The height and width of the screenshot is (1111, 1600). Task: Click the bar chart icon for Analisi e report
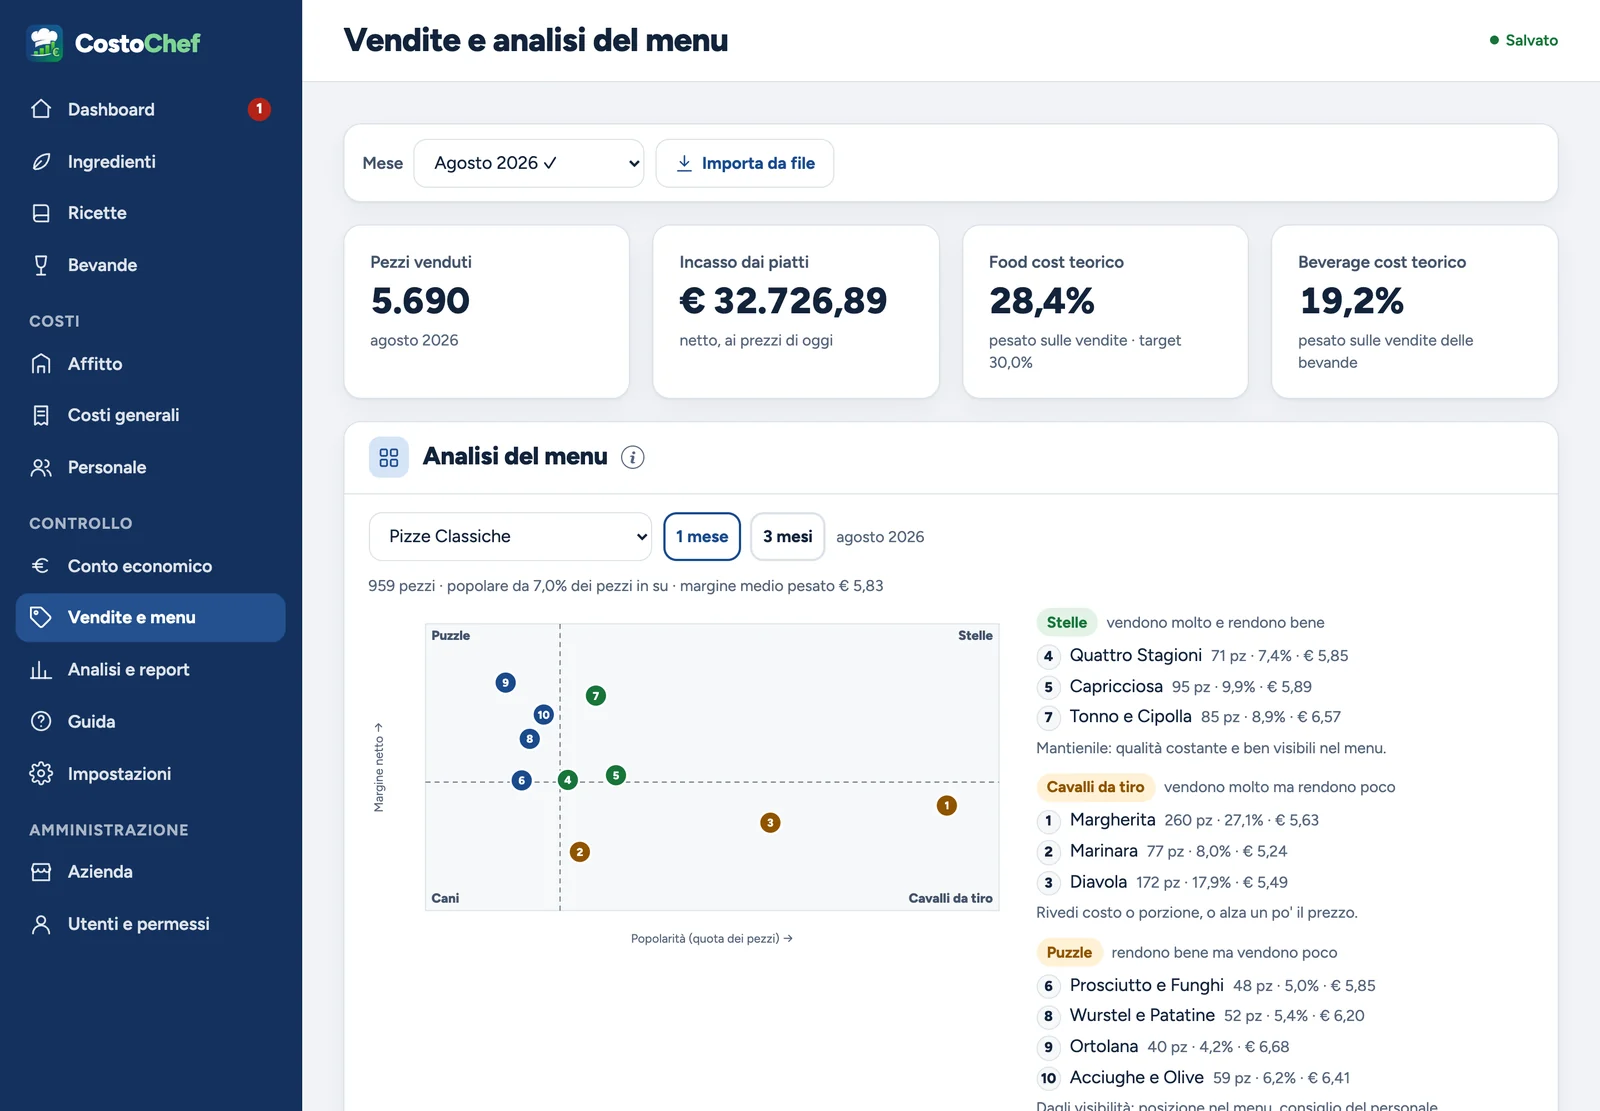(41, 670)
